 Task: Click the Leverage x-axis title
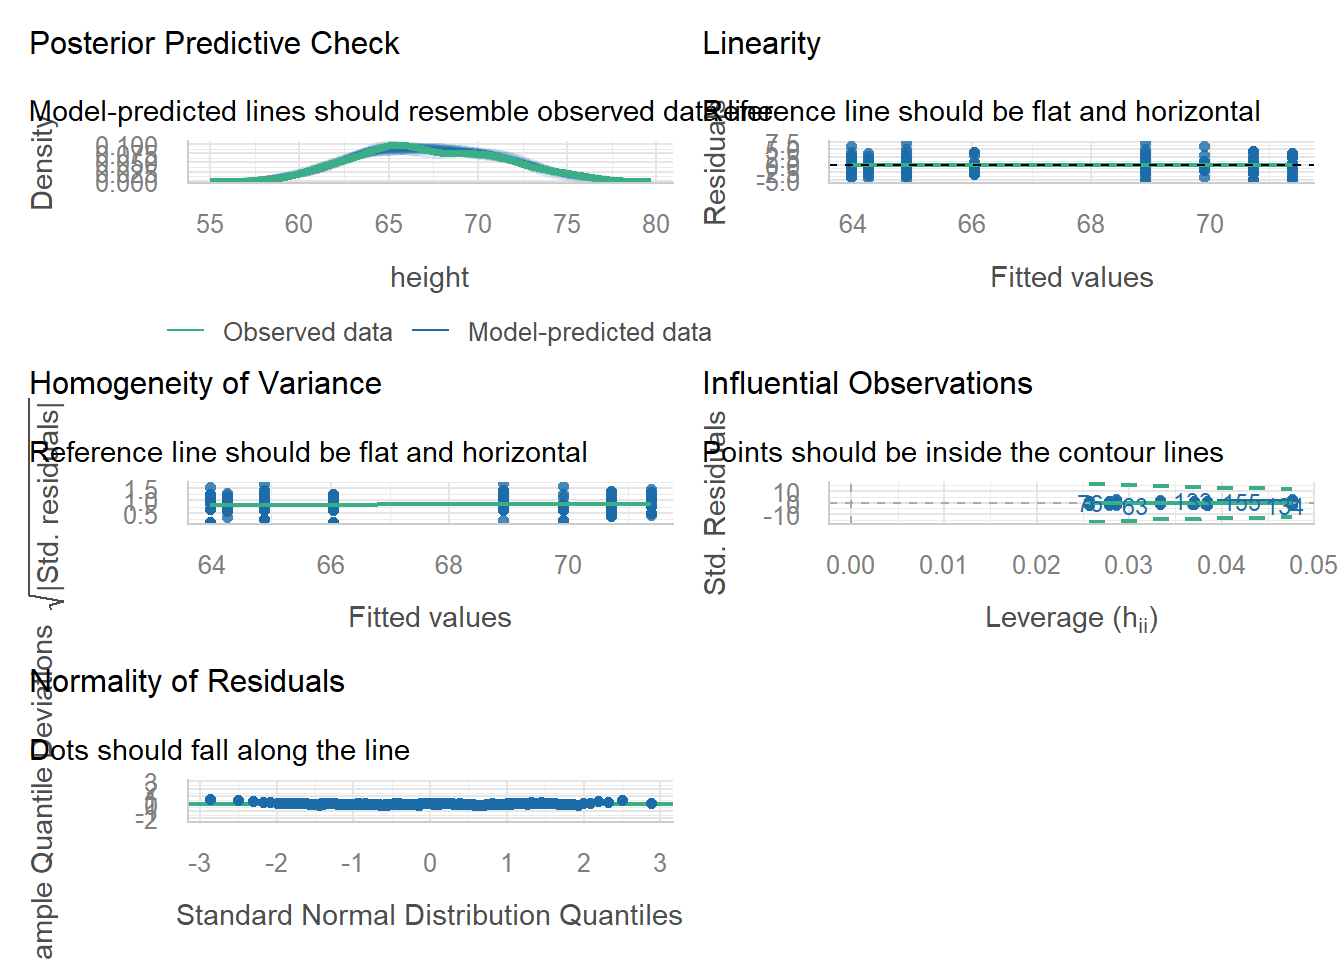pos(1071,618)
